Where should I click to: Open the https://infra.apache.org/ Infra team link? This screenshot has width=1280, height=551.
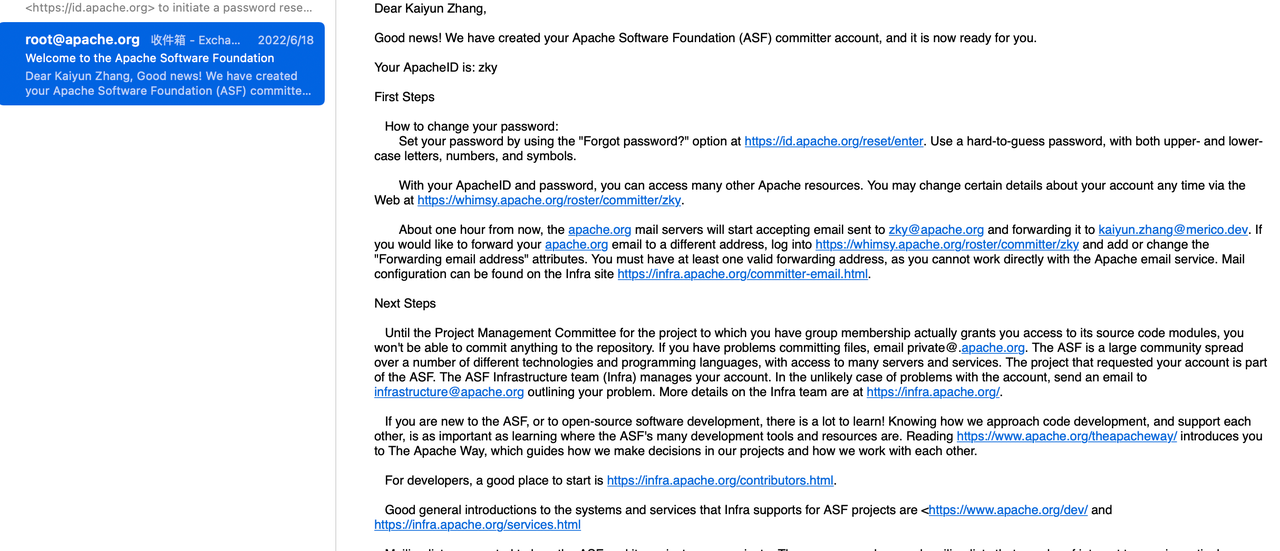click(x=933, y=392)
